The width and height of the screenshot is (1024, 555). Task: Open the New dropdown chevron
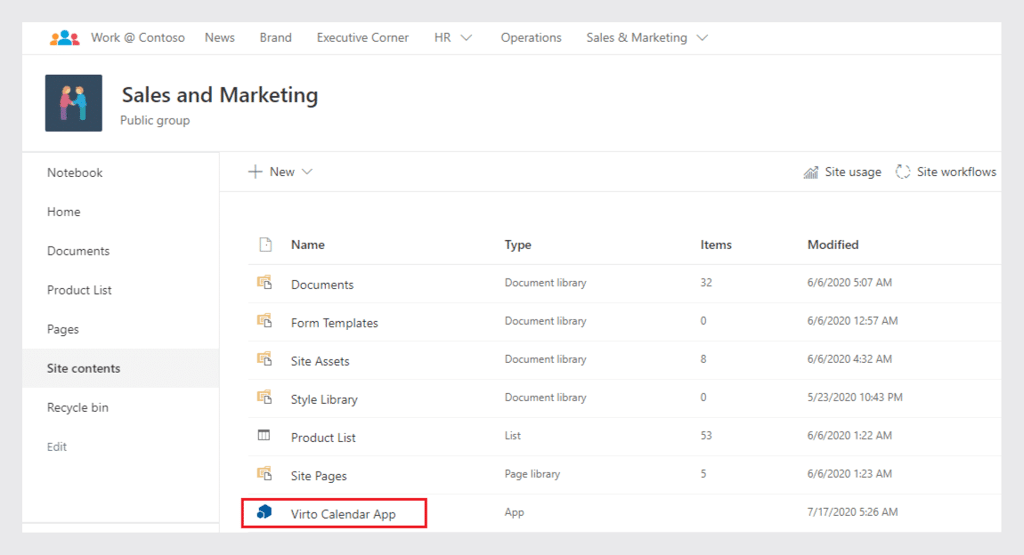(x=307, y=172)
